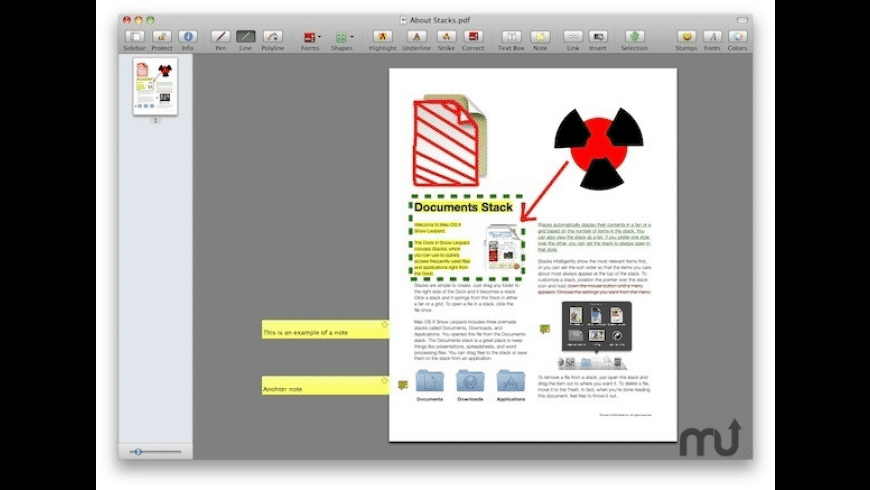Select the Correct tool
The width and height of the screenshot is (870, 490).
coord(473,37)
